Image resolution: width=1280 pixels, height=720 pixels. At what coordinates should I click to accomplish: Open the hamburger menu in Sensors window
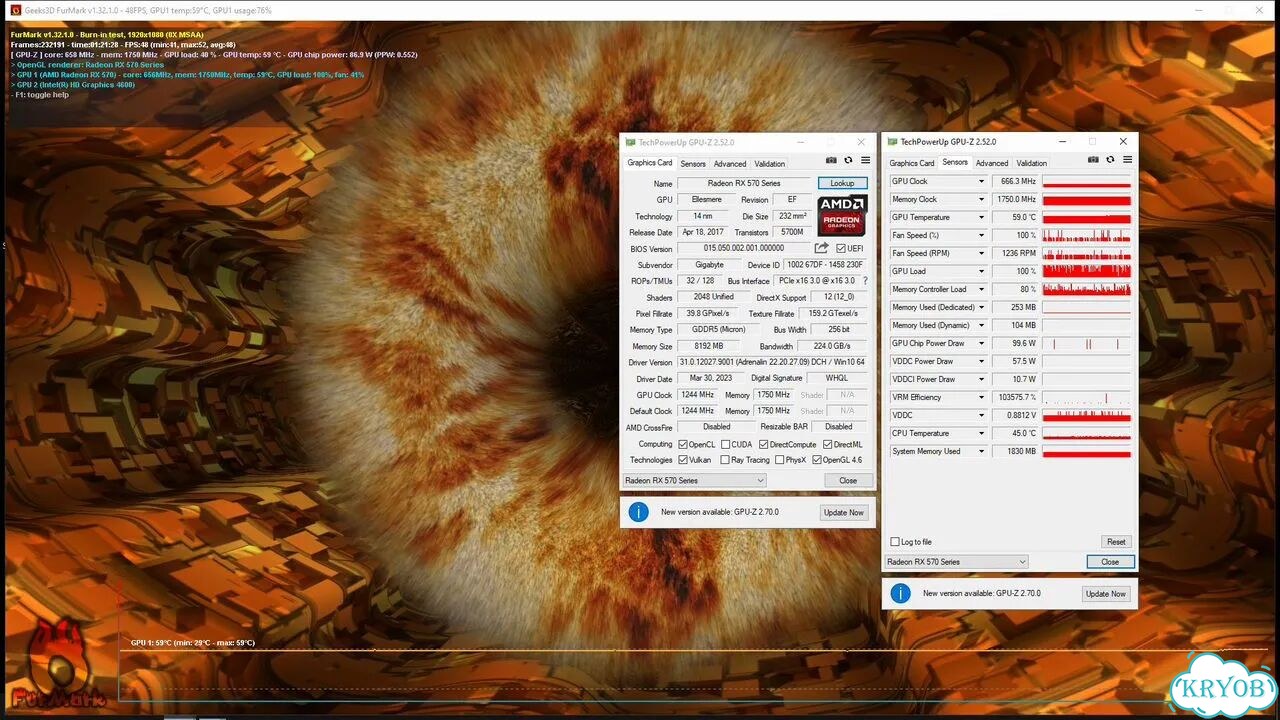click(1127, 160)
